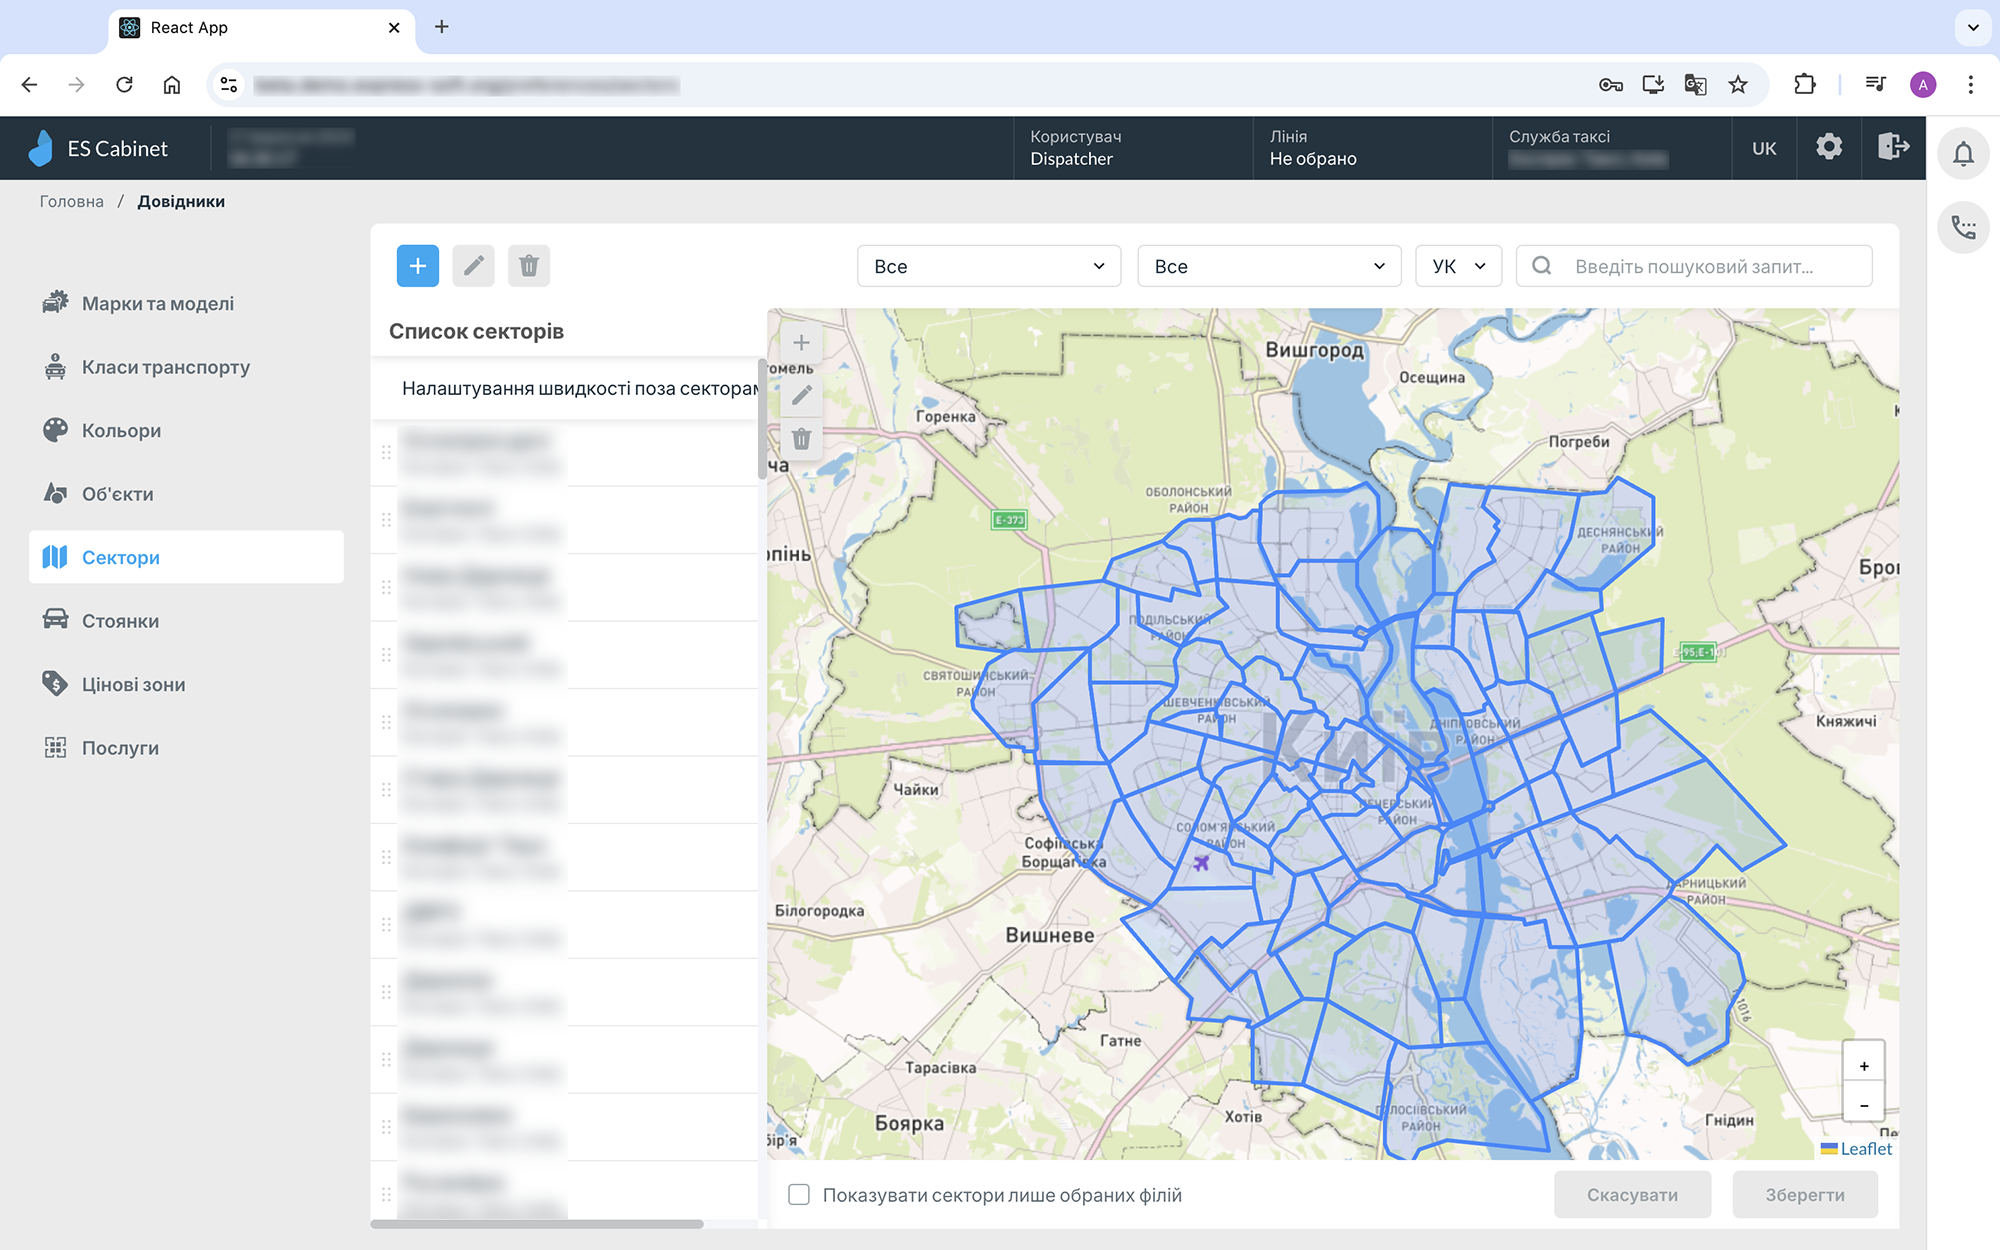Viewport: 2000px width, 1250px height.
Task: Click the delete trash button in list toolbar
Action: click(x=529, y=266)
